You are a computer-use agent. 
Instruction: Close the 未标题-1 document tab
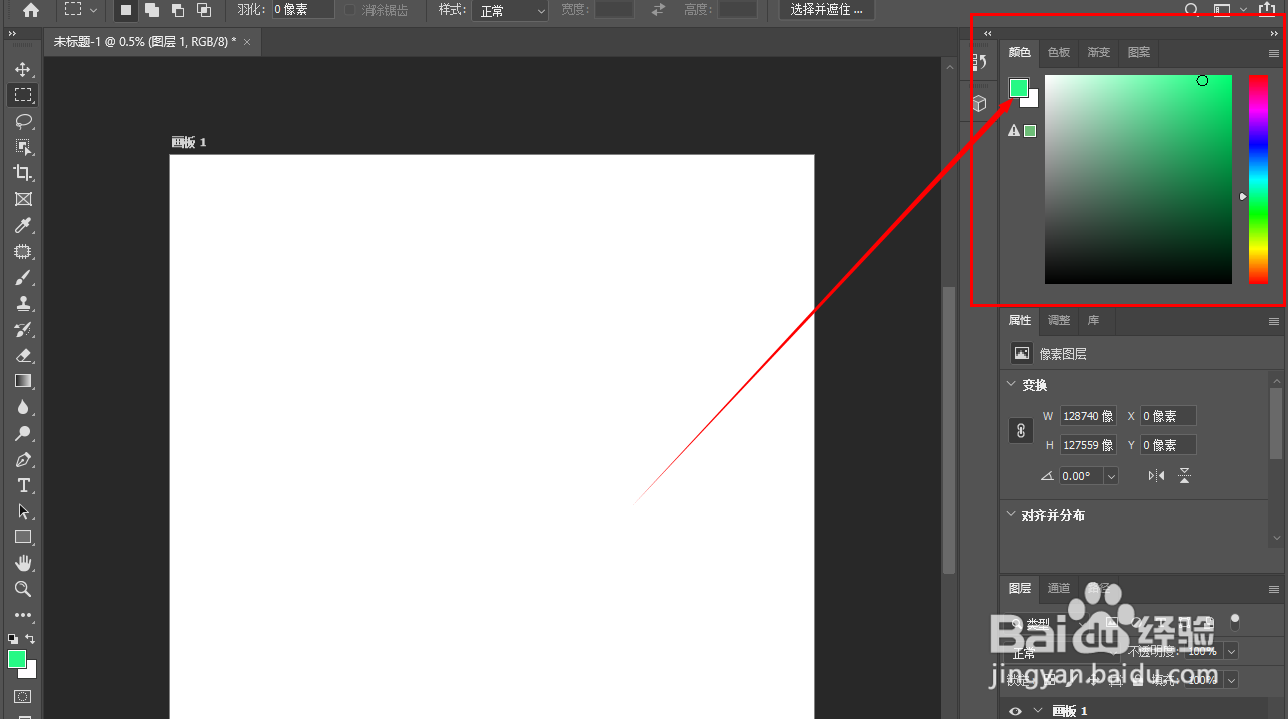[x=247, y=42]
